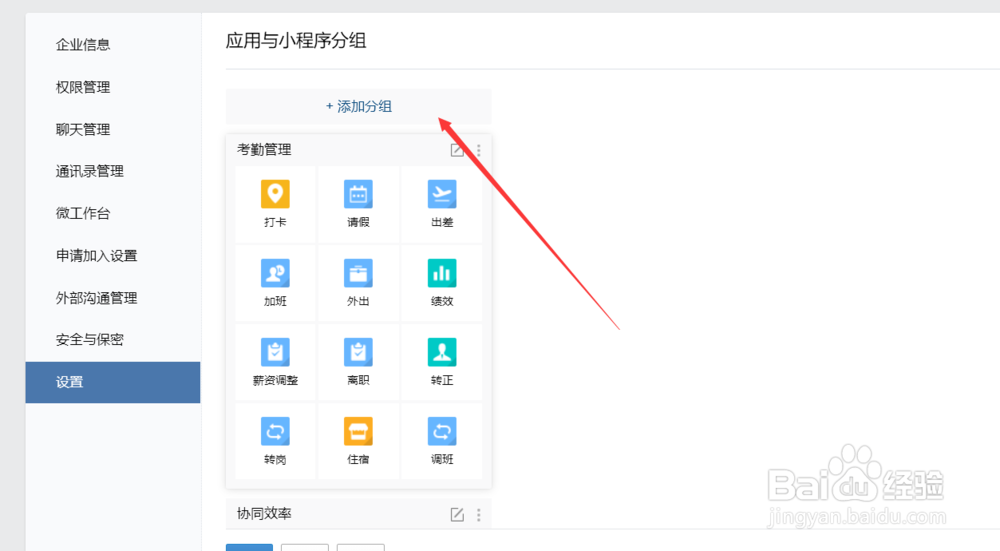Open the 打卡 check-in app icon

pyautogui.click(x=276, y=195)
